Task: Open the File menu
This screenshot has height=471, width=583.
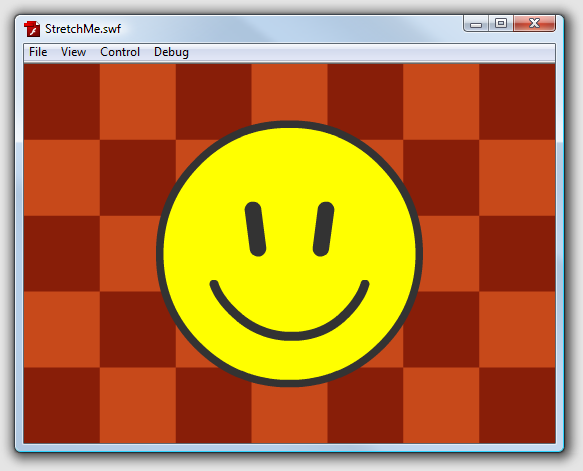Action: click(38, 52)
